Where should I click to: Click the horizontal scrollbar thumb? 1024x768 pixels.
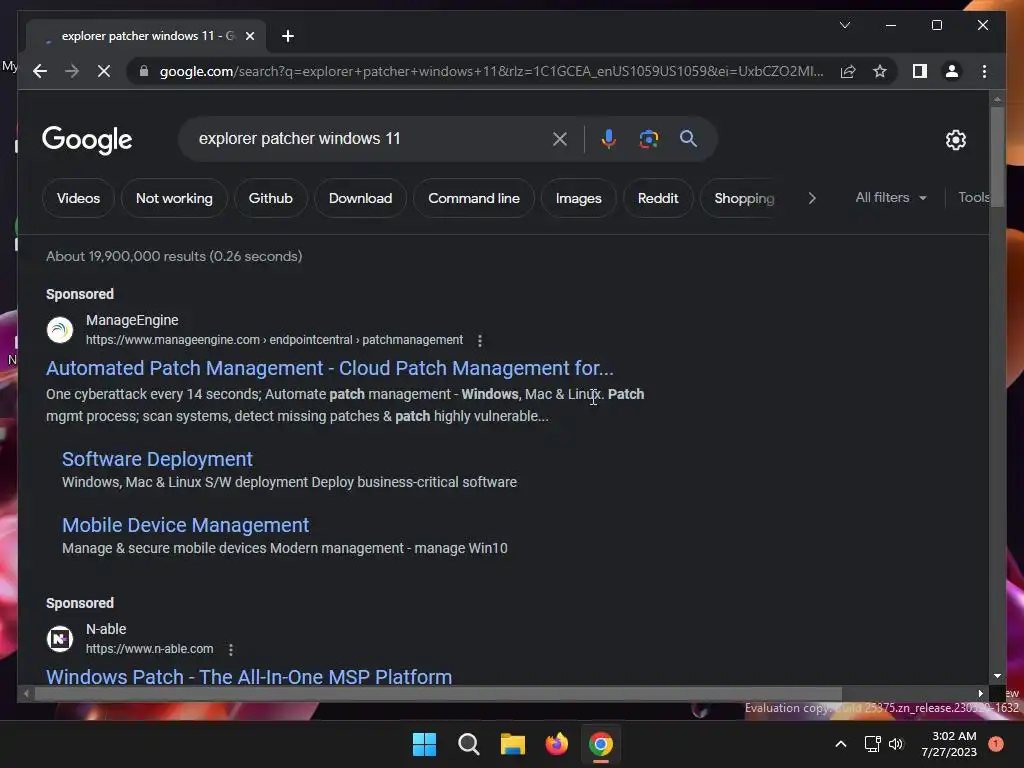tap(438, 694)
